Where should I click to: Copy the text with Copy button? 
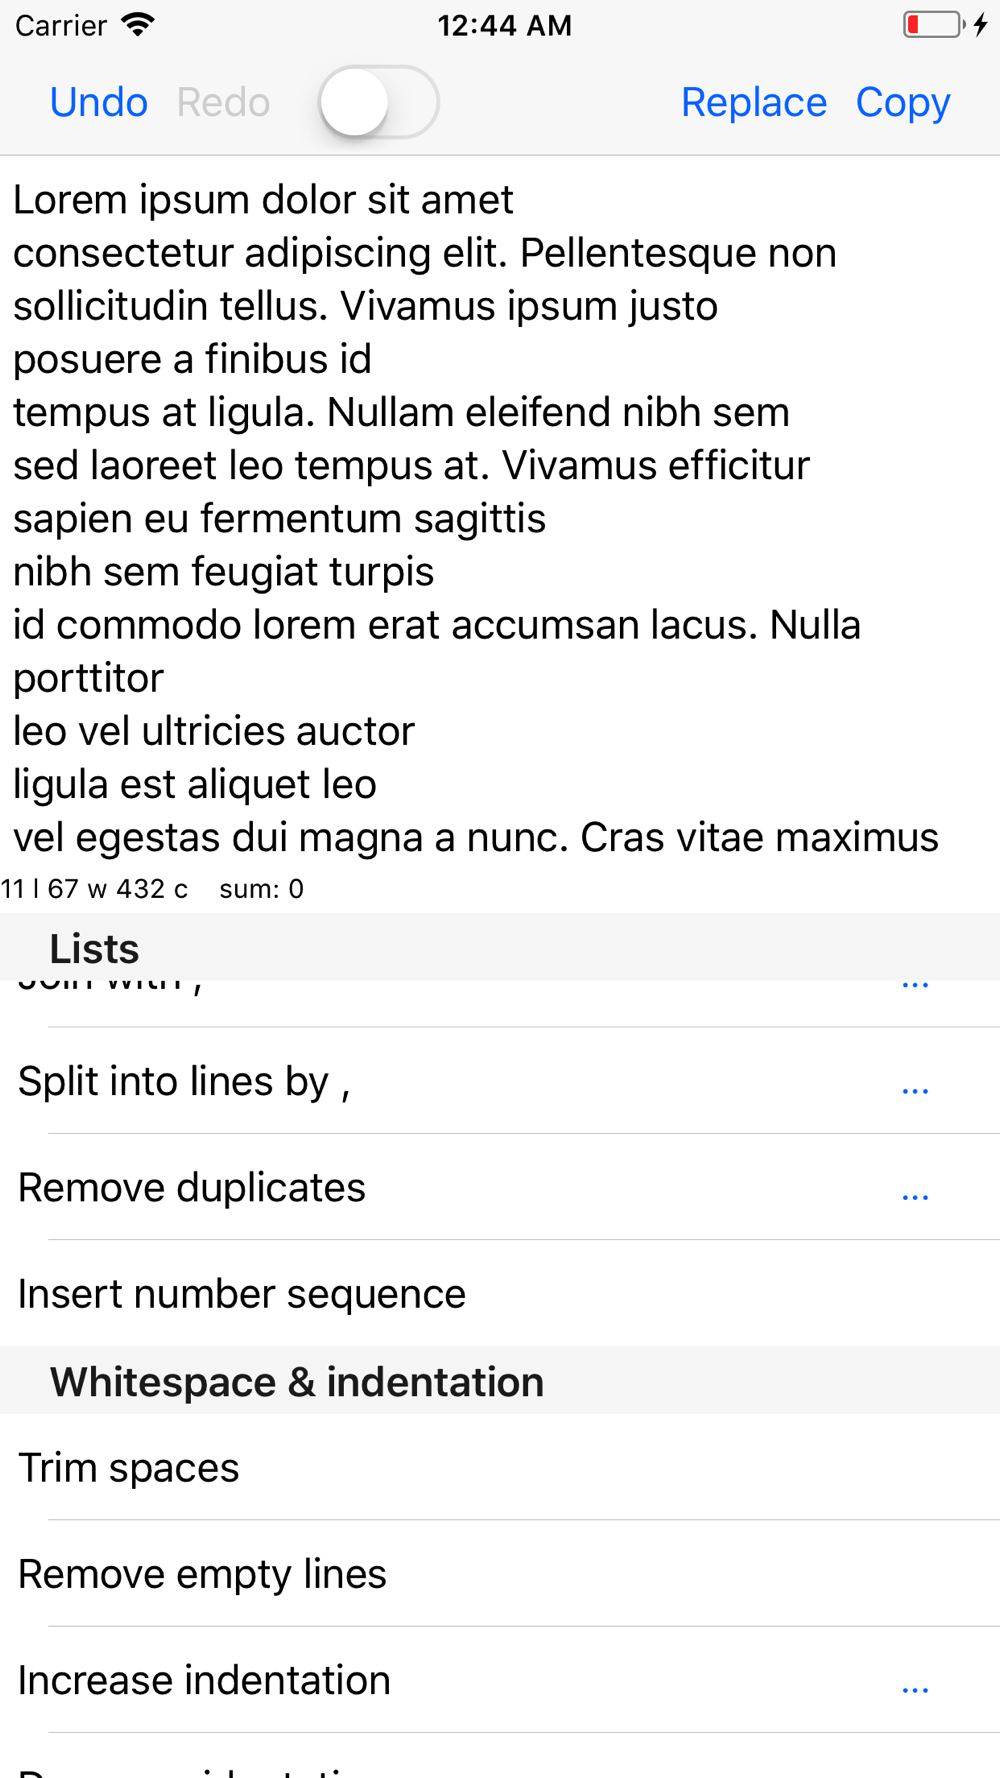(x=903, y=102)
